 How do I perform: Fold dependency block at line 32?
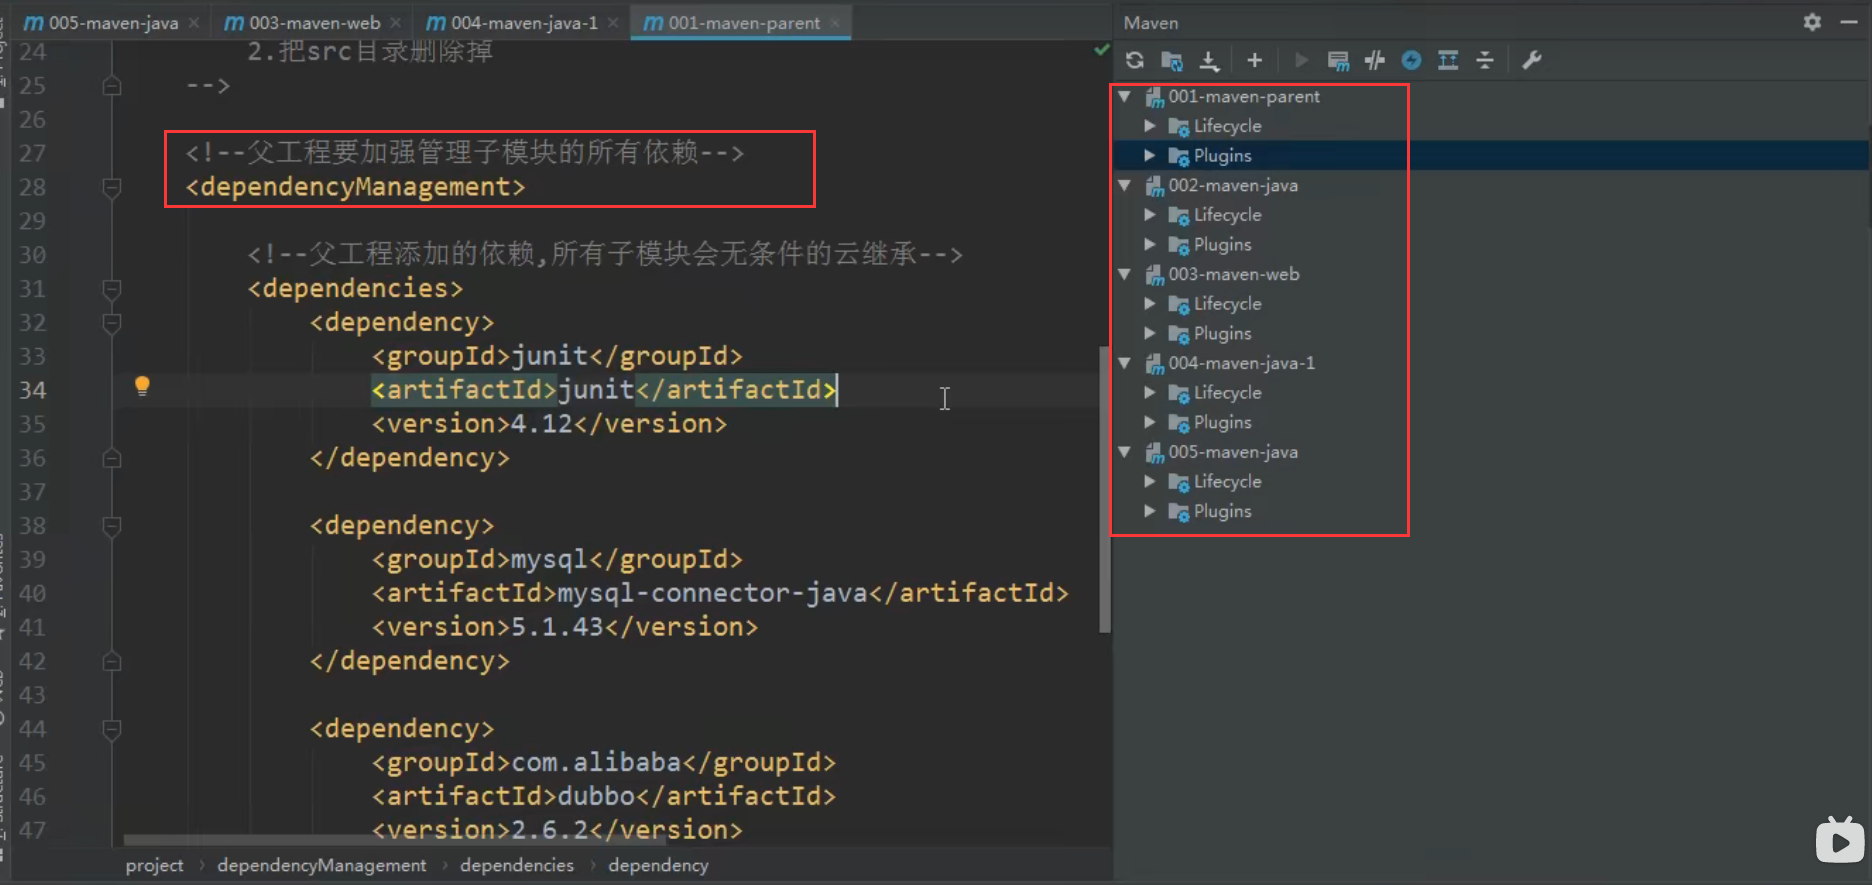tap(112, 323)
